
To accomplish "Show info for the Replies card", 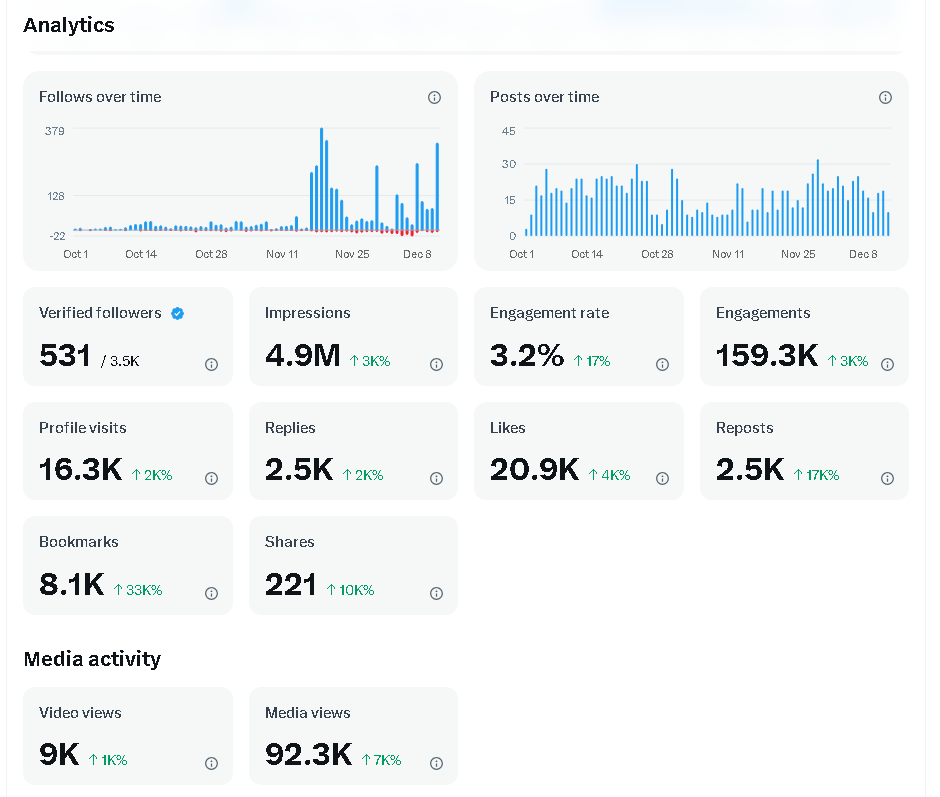I will (x=436, y=479).
